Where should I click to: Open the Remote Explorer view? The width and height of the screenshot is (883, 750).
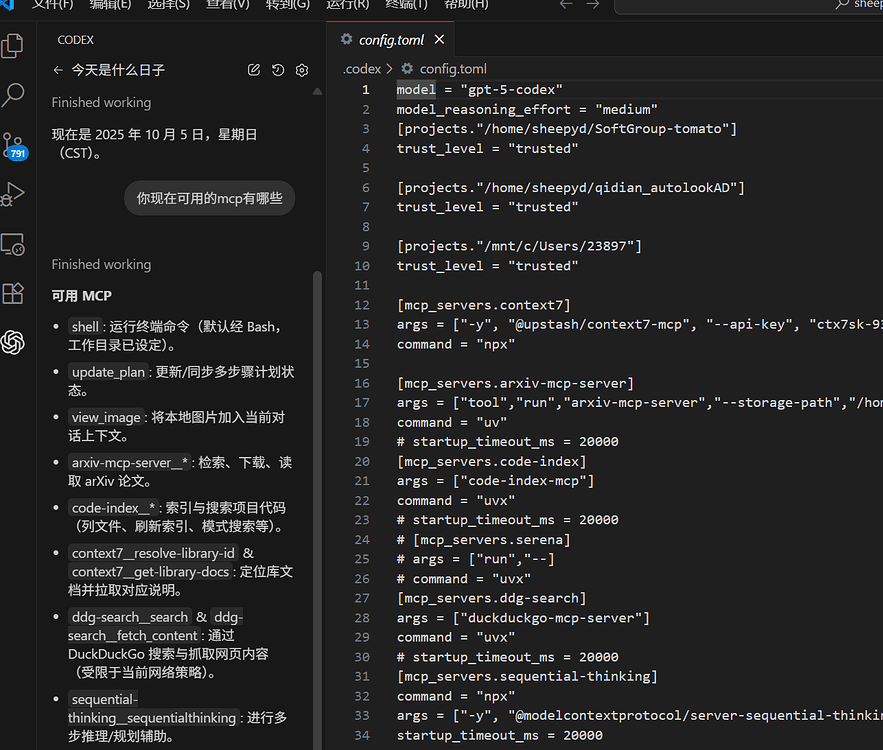12,244
